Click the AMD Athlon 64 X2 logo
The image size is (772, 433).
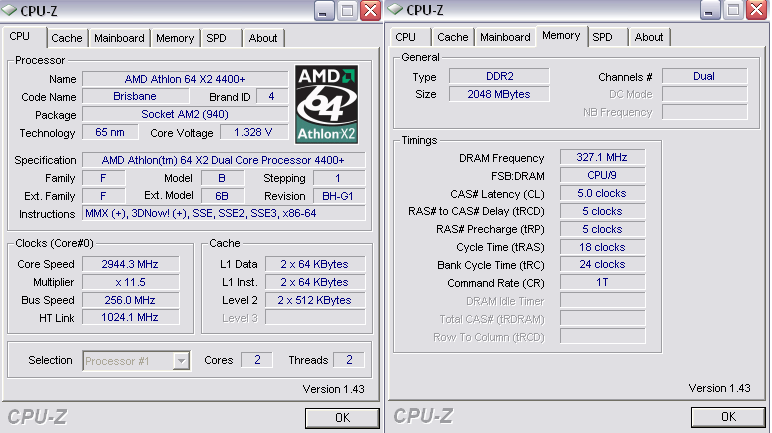[326, 104]
